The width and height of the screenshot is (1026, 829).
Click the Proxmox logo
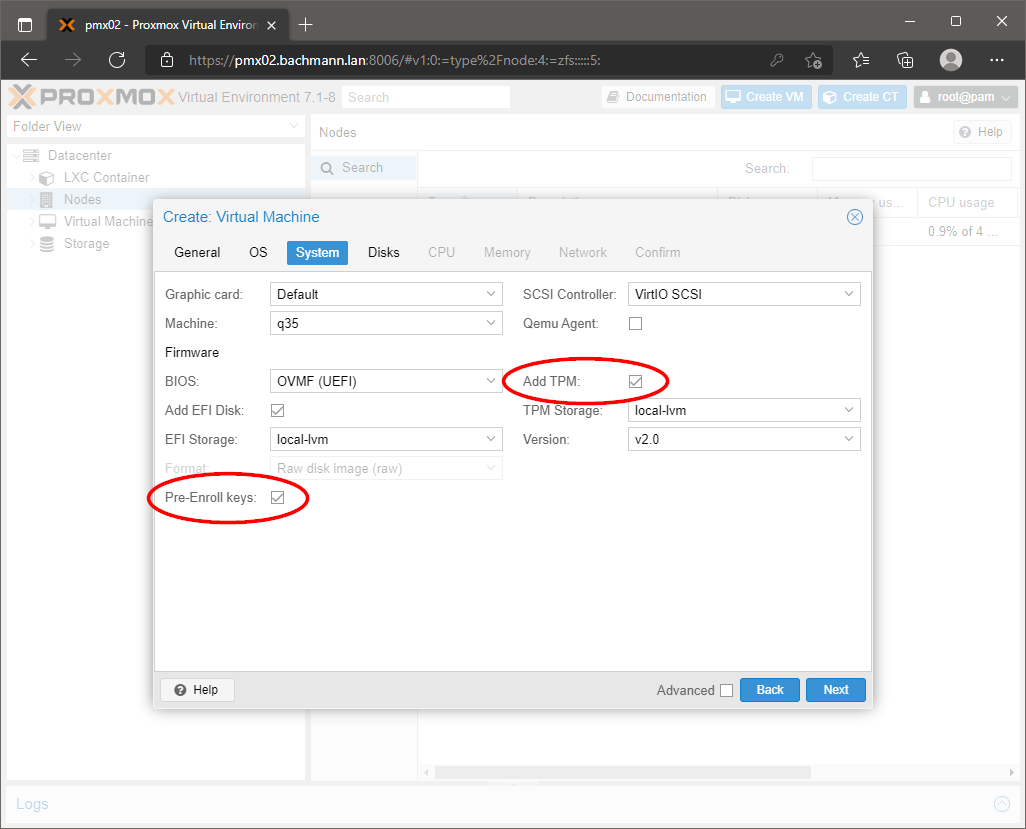[x=92, y=97]
